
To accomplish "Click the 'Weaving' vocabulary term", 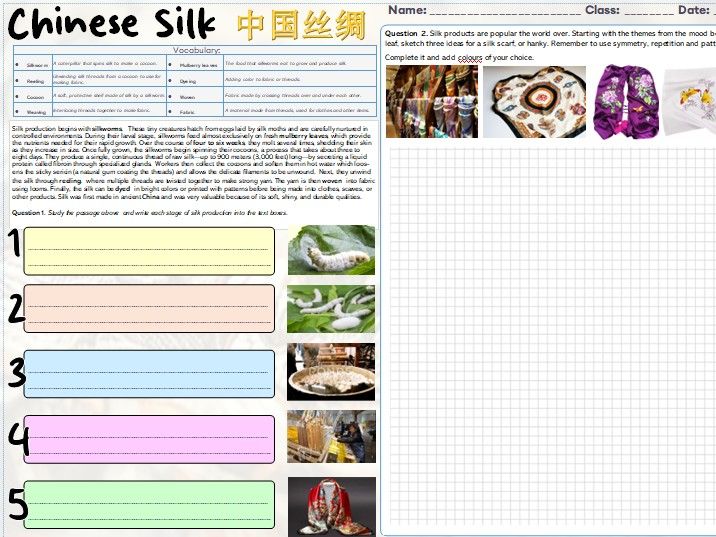I will (x=36, y=112).
